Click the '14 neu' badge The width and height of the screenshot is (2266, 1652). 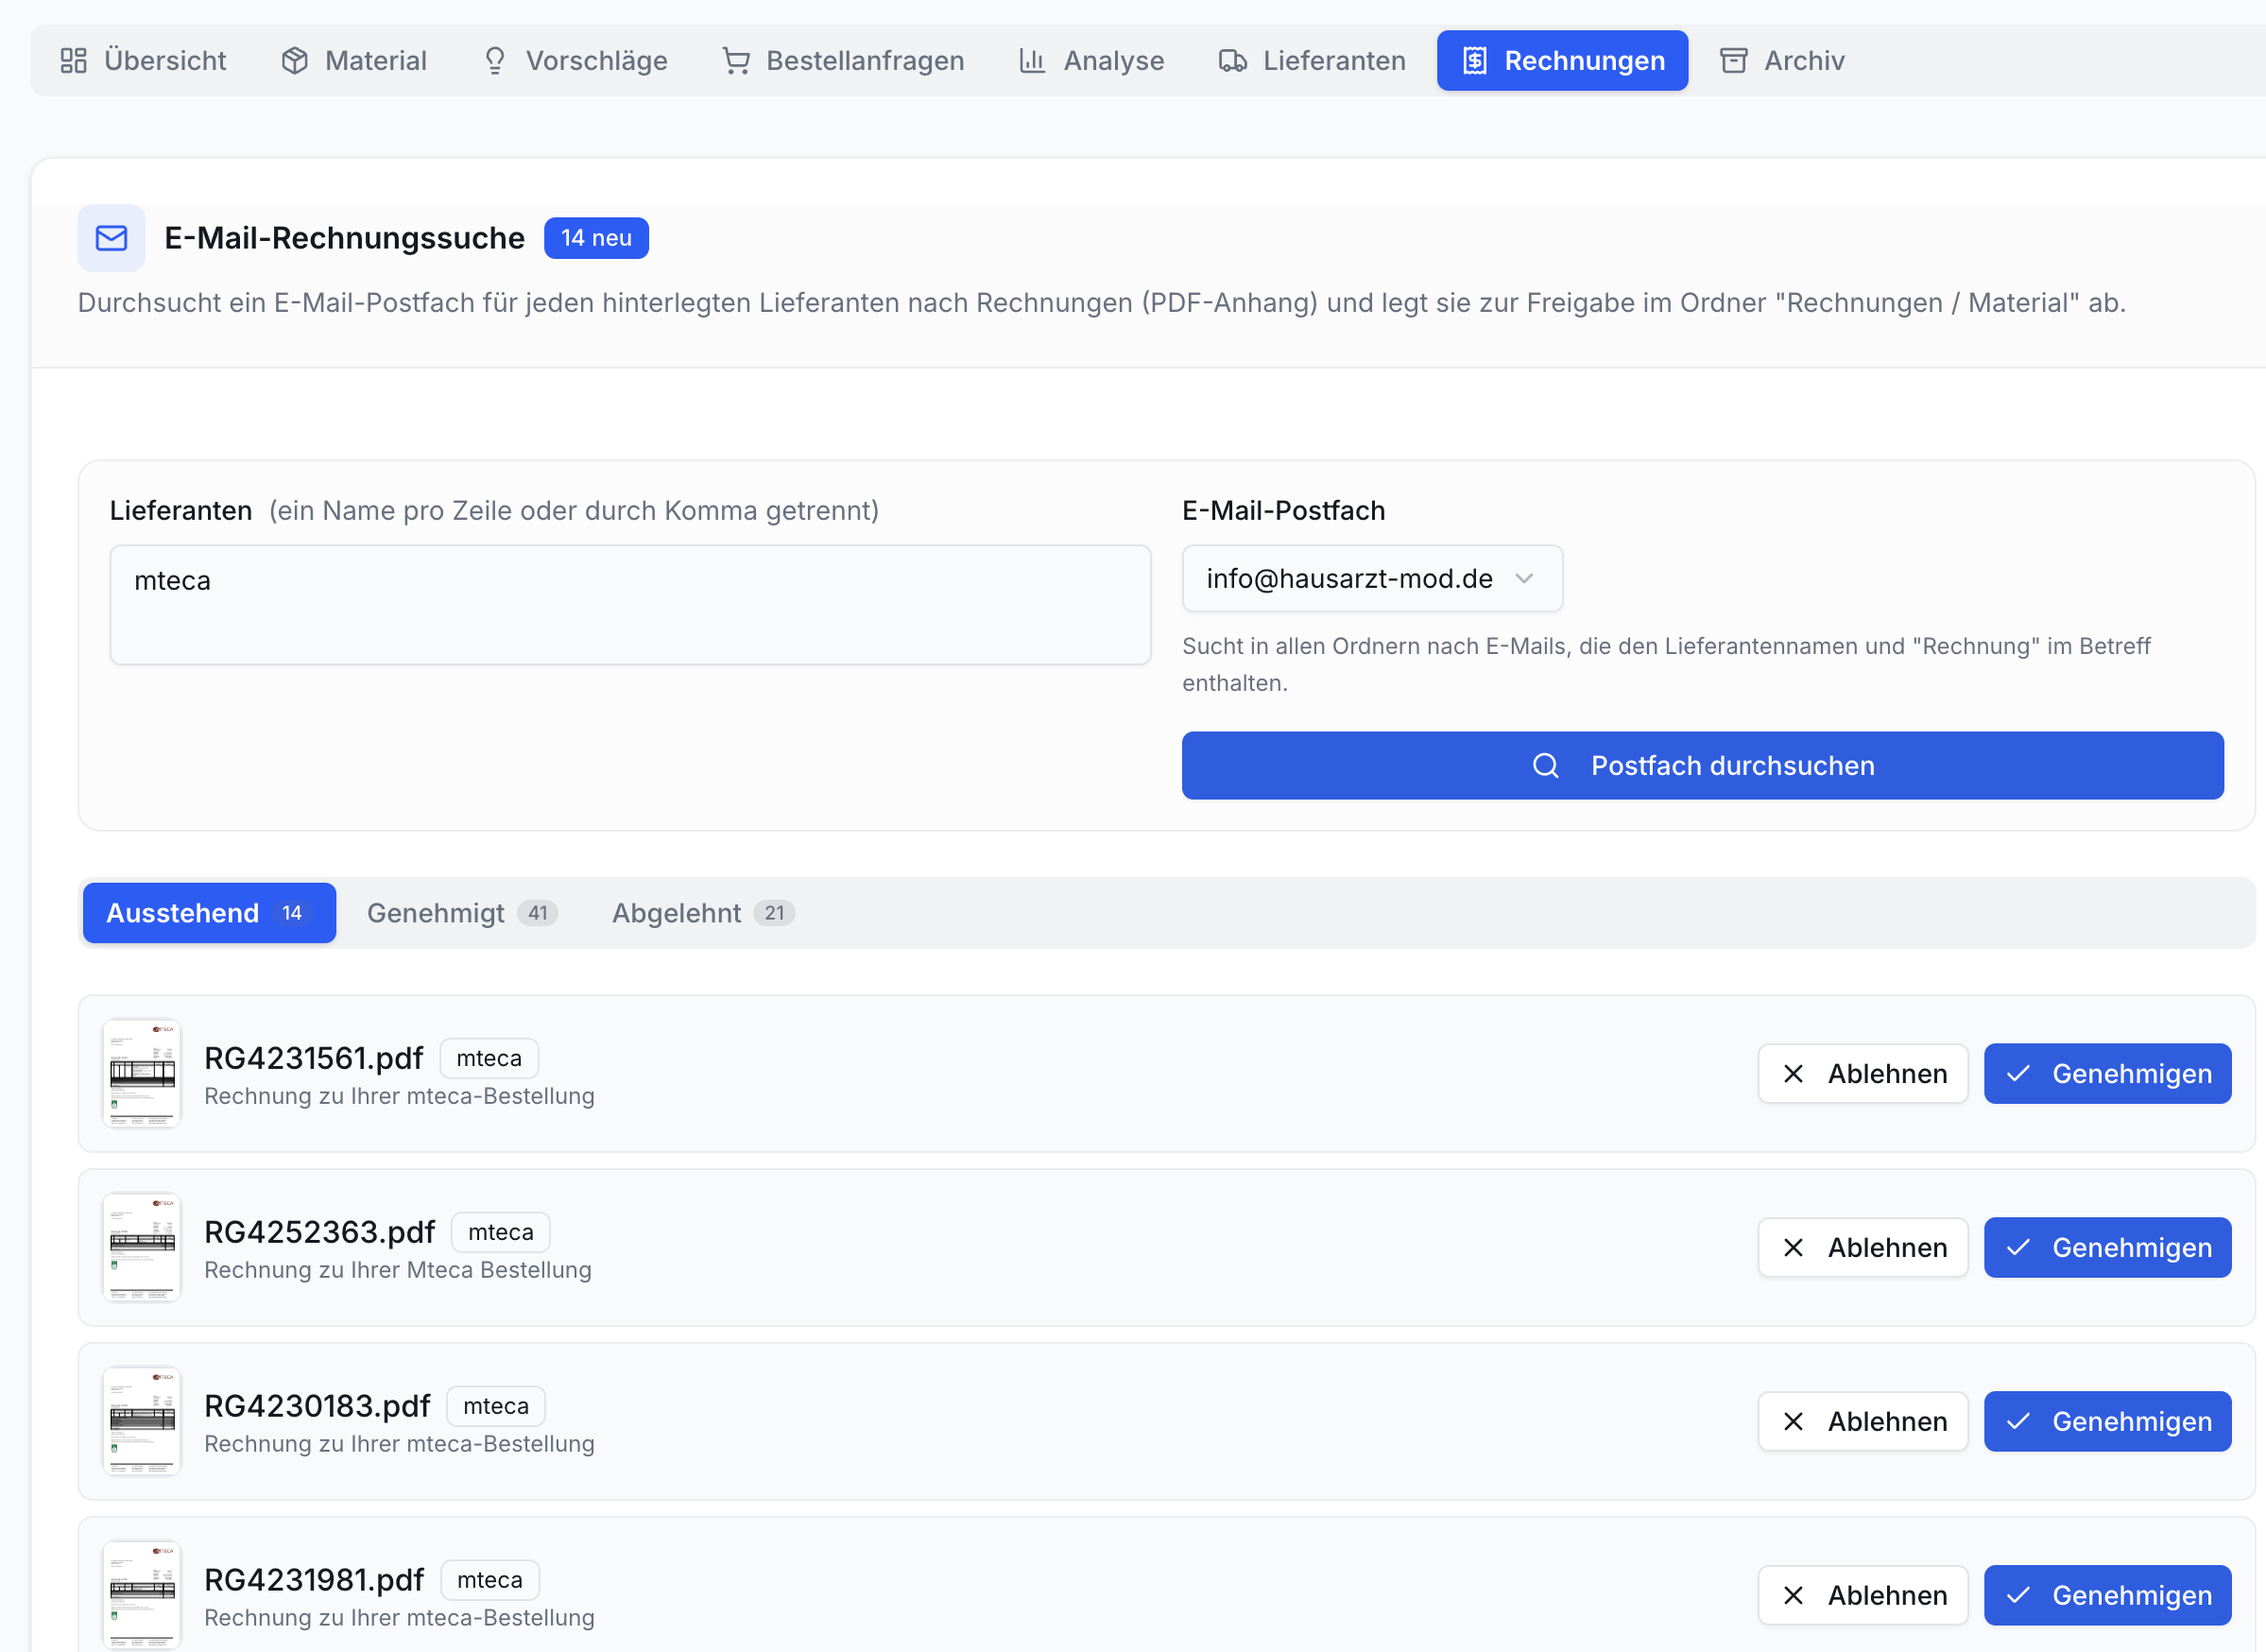tap(596, 238)
